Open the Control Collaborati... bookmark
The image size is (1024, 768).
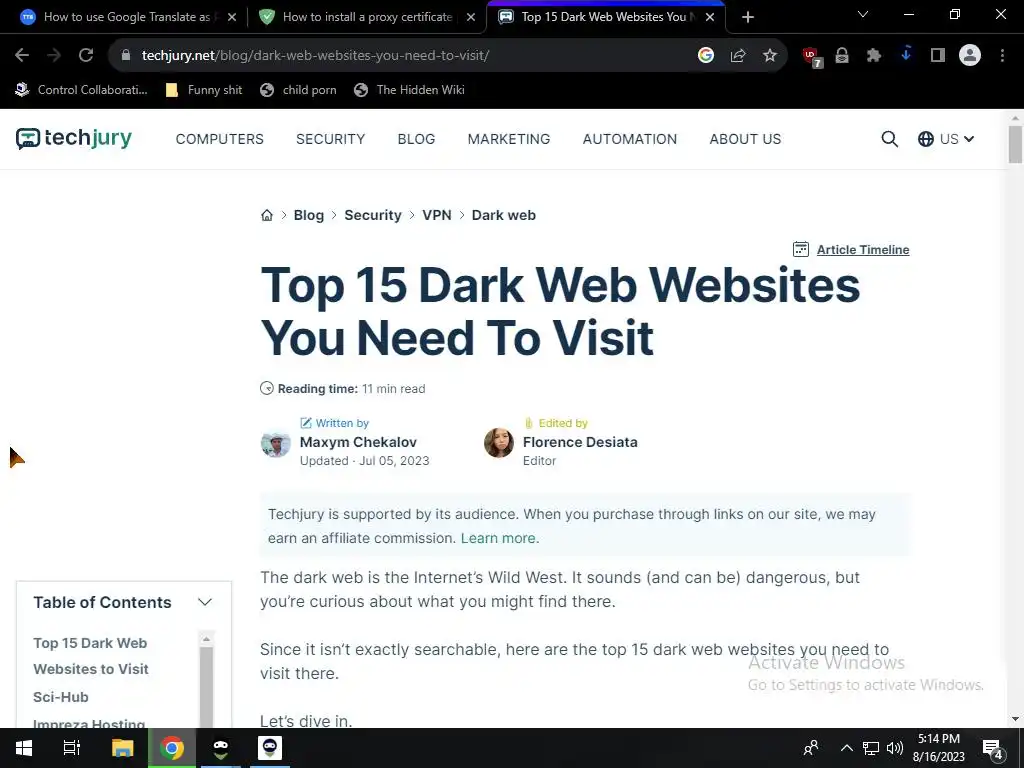coord(81,90)
